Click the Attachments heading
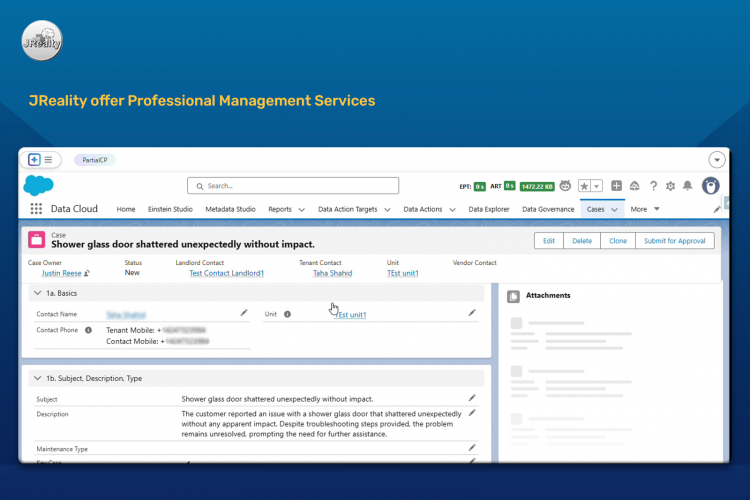This screenshot has height=500, width=750. [548, 295]
